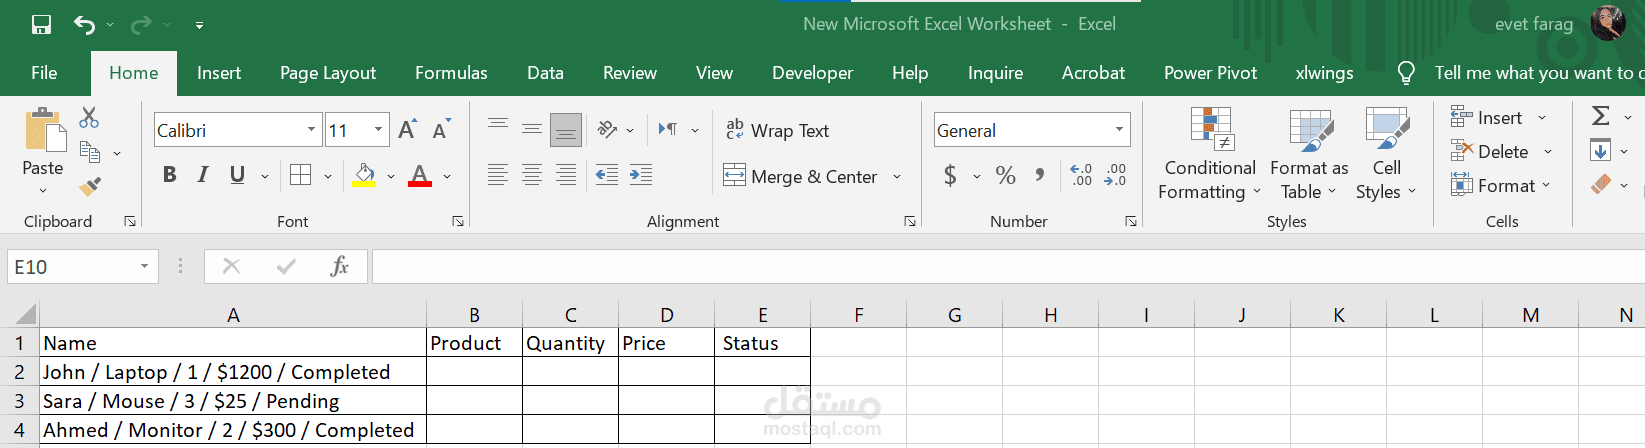Viewport: 1645px width, 448px height.
Task: Toggle Bold formatting
Action: tap(170, 175)
